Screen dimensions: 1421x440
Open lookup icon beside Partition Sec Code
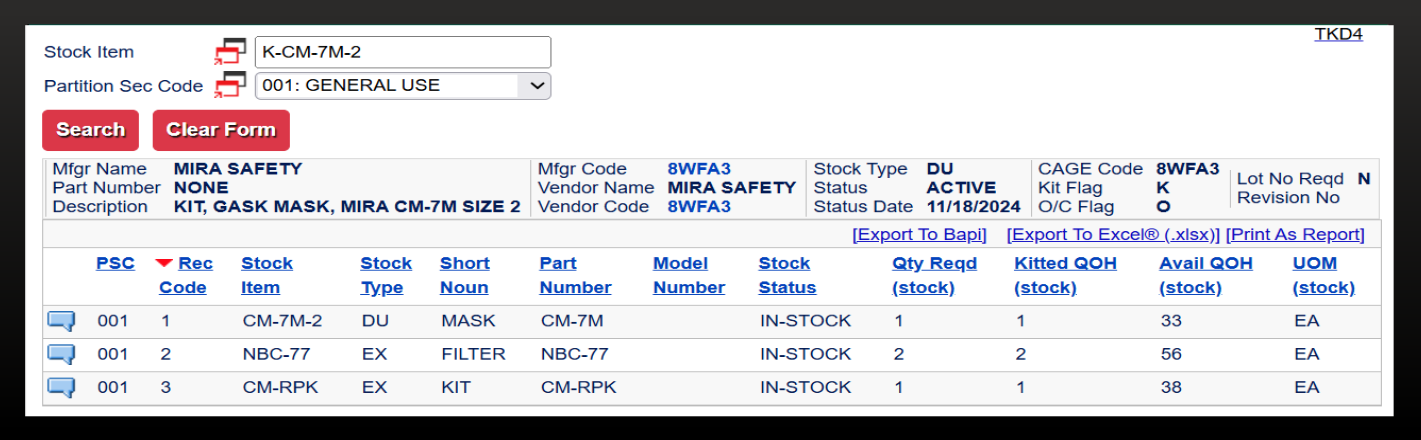point(231,85)
